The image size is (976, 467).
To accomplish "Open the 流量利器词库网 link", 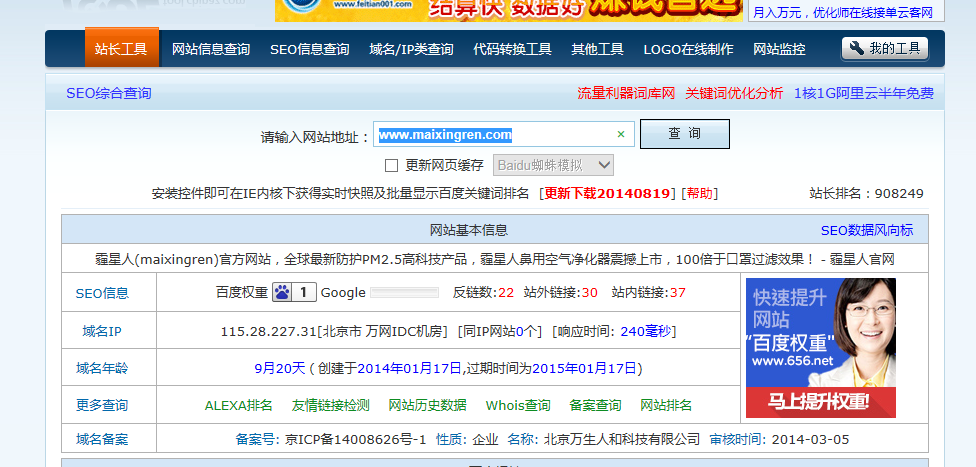I will [x=626, y=93].
